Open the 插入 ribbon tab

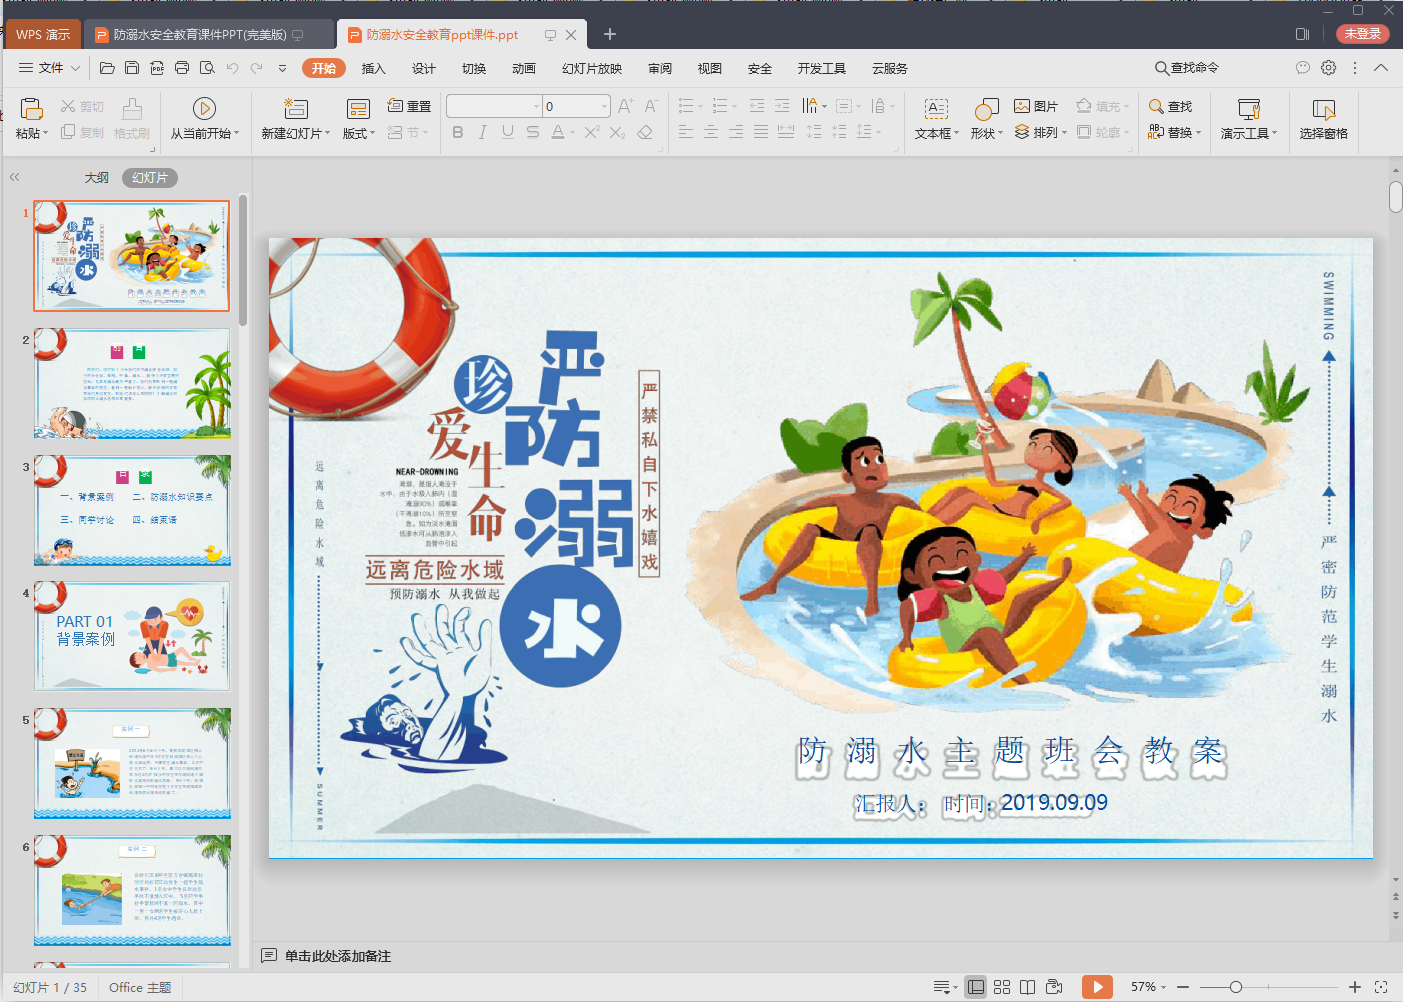click(x=373, y=68)
